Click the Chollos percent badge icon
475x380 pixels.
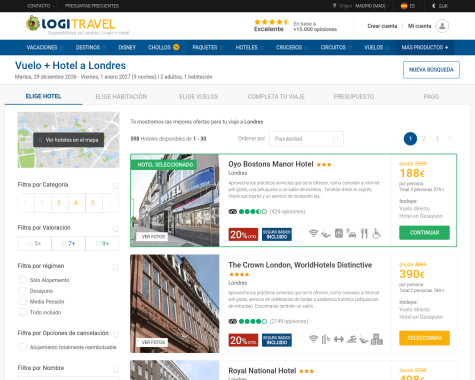176,47
